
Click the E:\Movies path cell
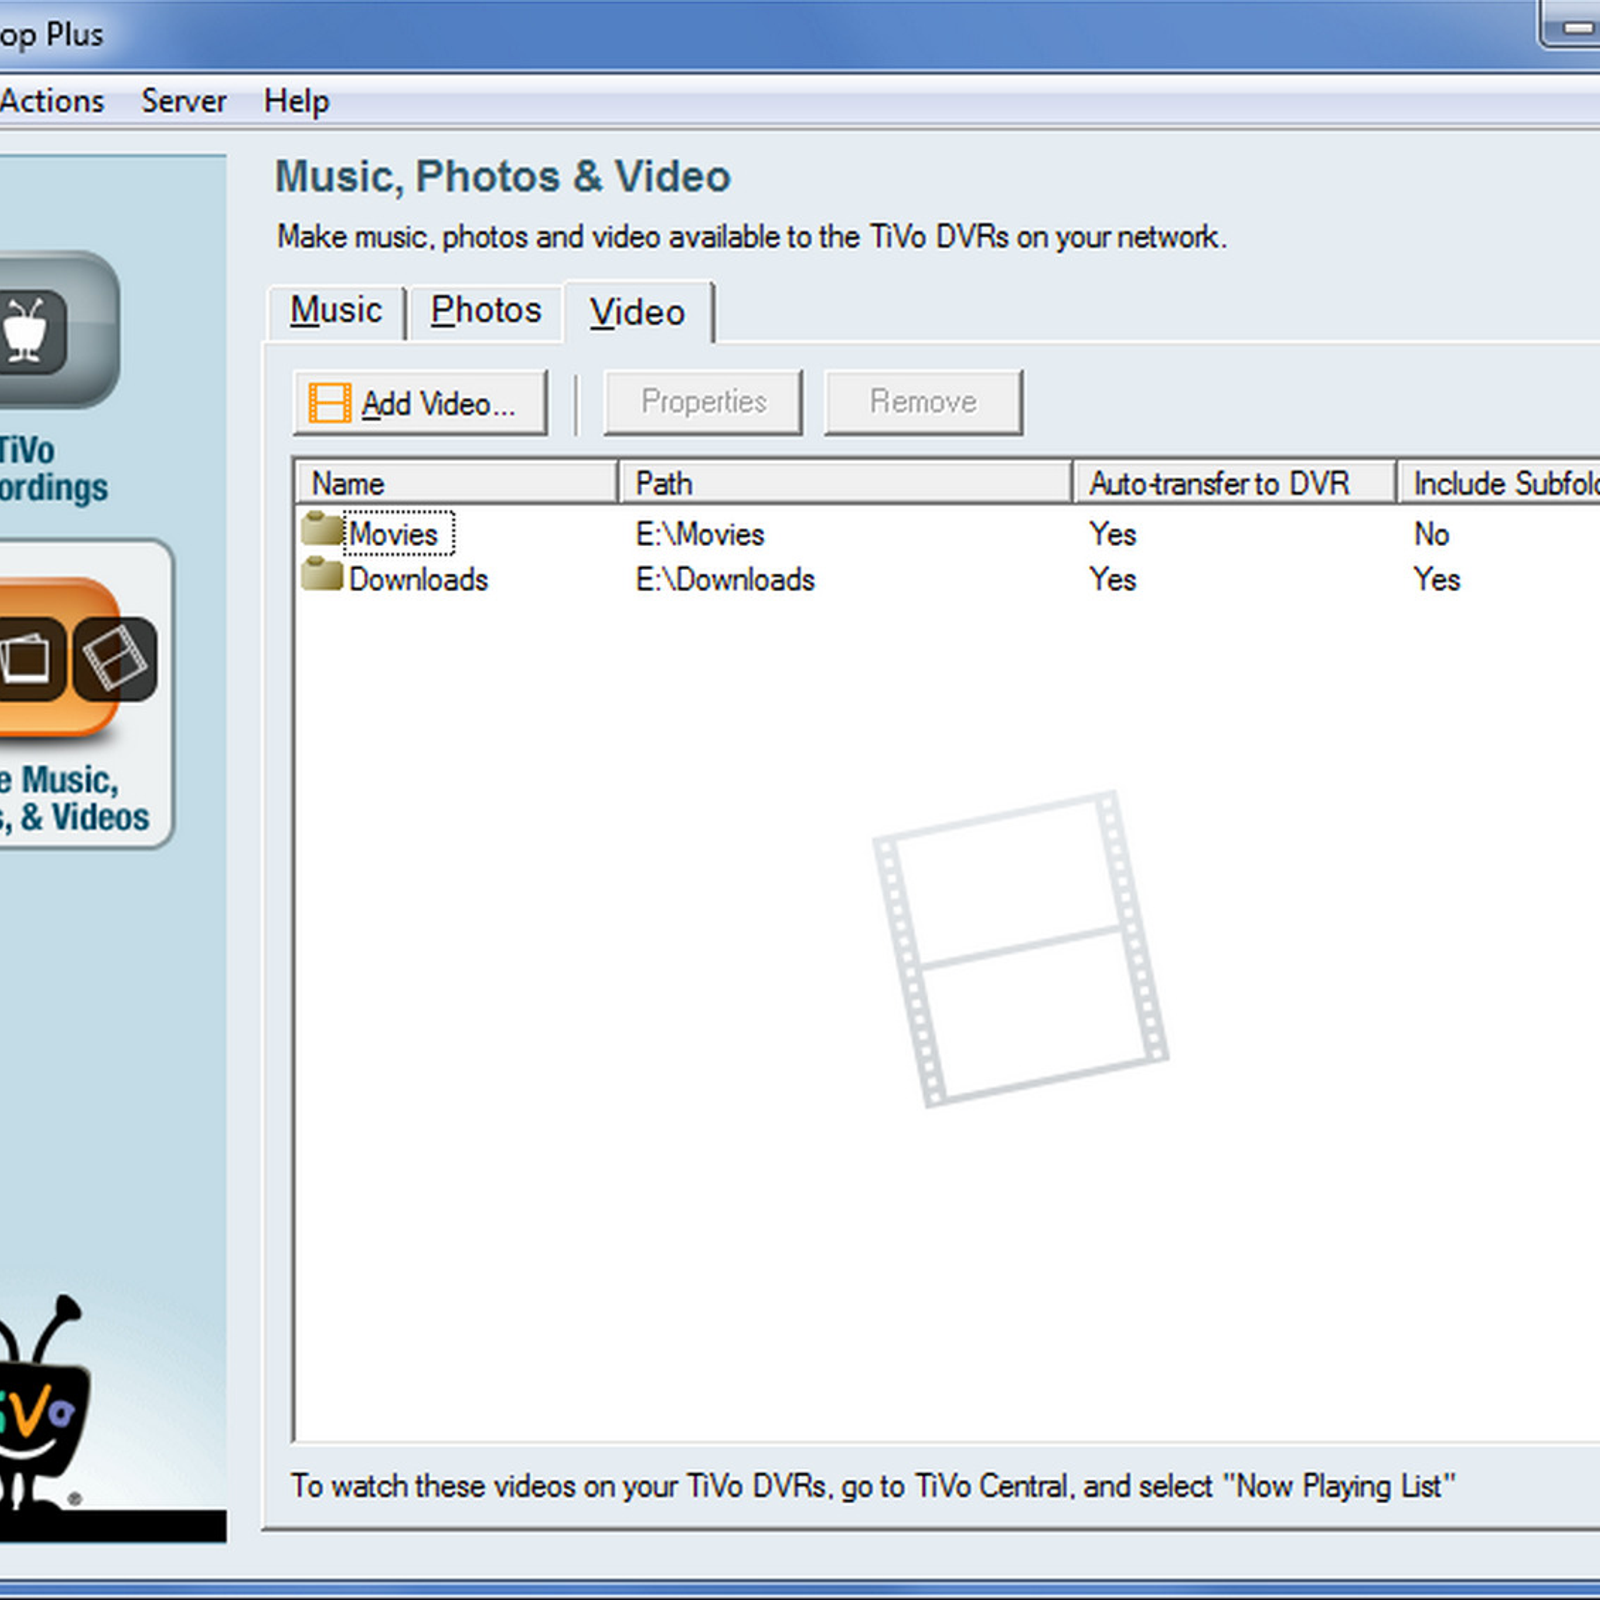coord(700,534)
